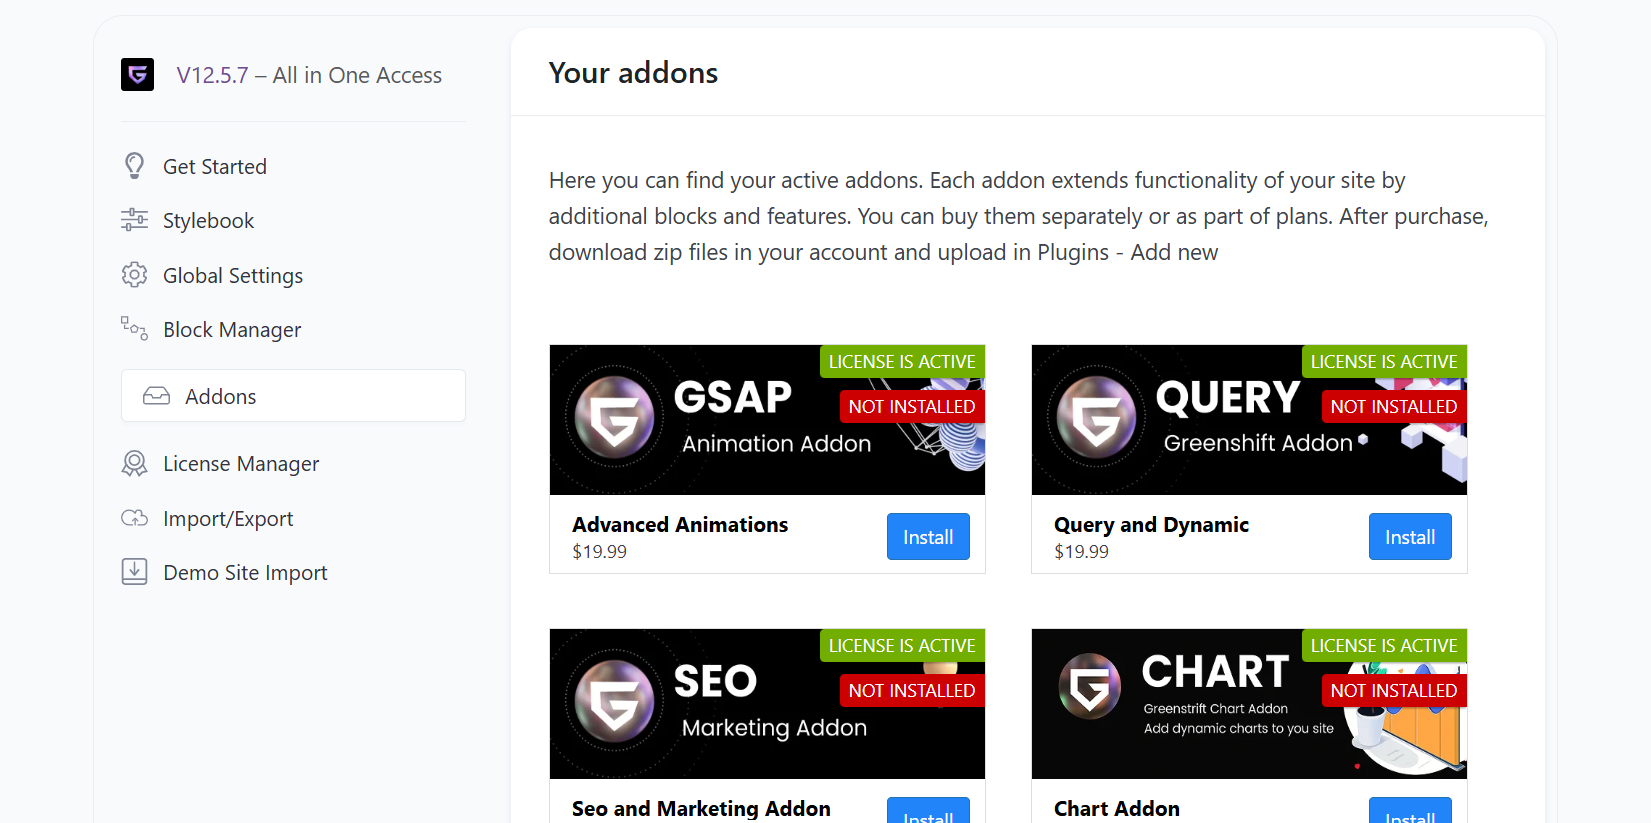Viewport: 1651px width, 823px height.
Task: Install the Chart Addon
Action: click(1409, 813)
